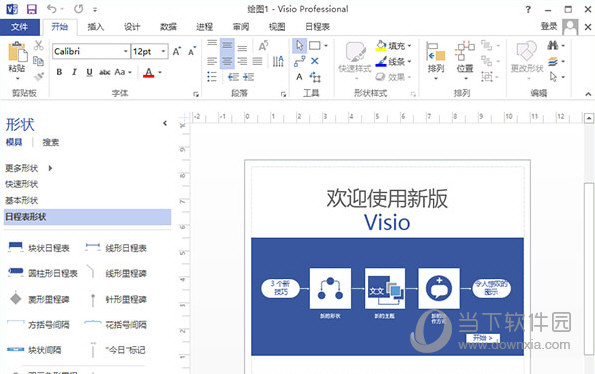Switch to the Insert tab

coord(96,27)
